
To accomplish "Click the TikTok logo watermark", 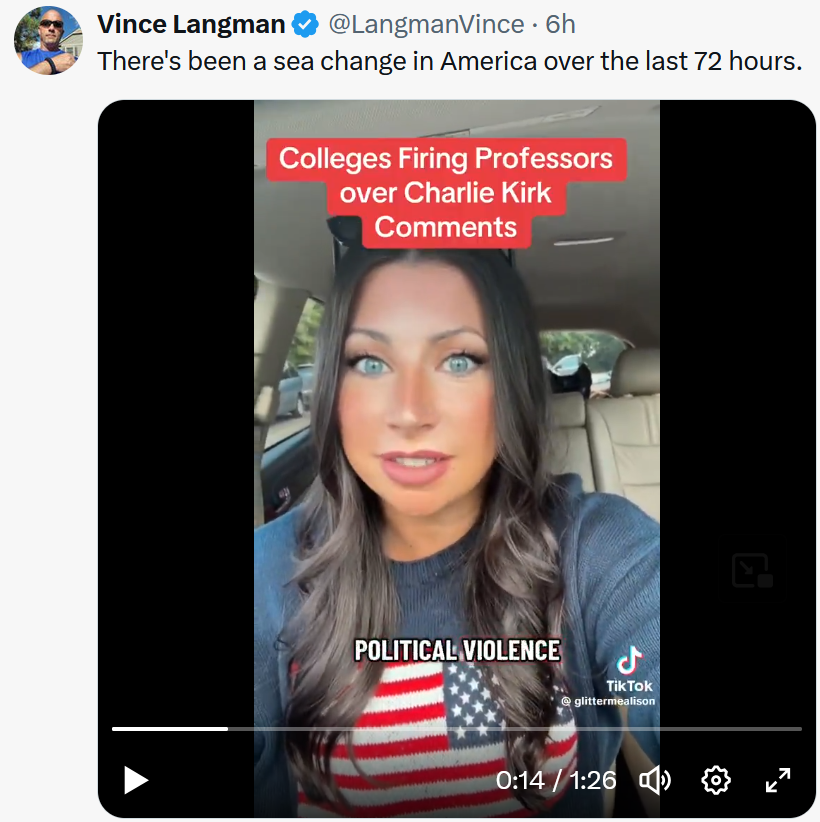I will [629, 662].
